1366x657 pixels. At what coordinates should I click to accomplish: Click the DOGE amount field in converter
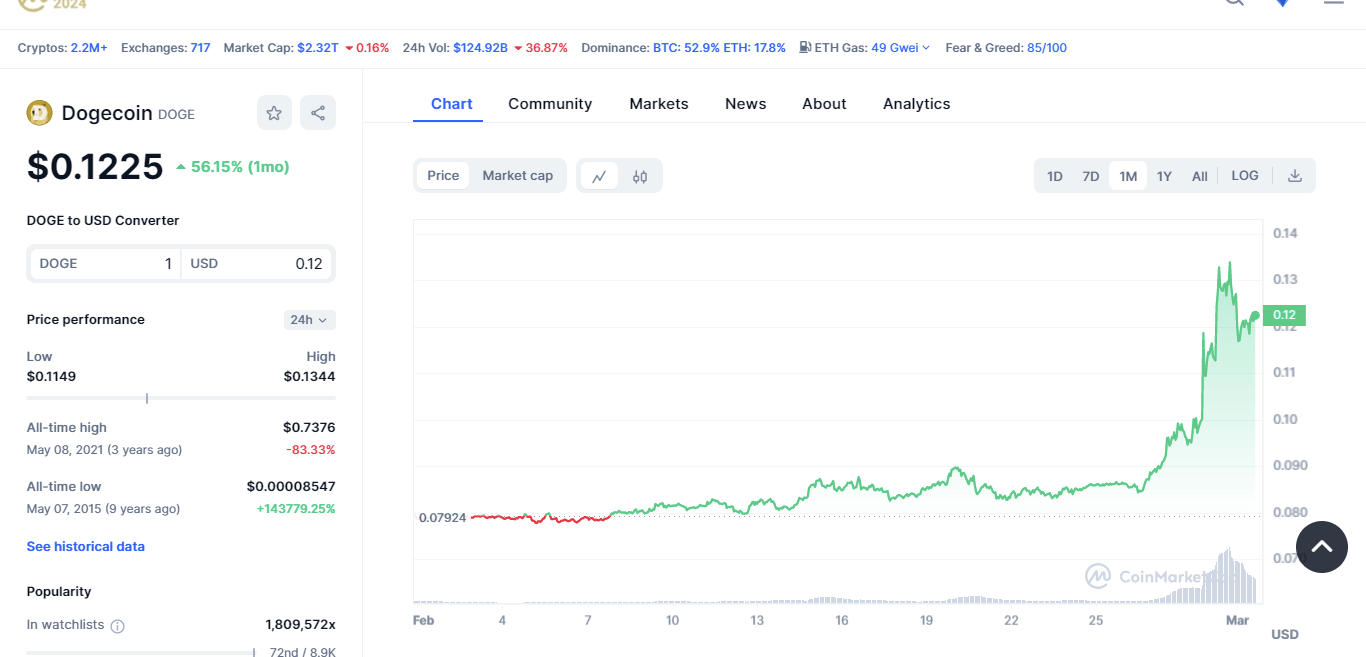pyautogui.click(x=105, y=264)
